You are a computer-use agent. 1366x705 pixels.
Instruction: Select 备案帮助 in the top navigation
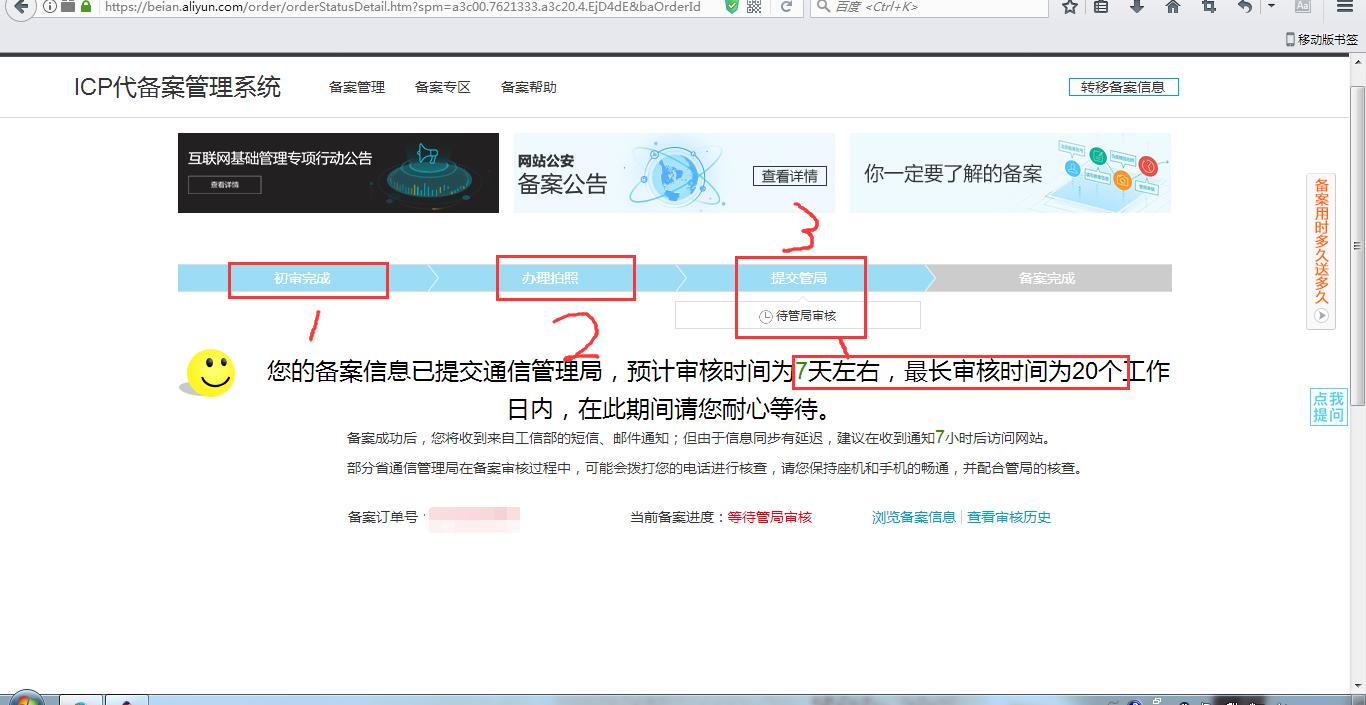[529, 87]
